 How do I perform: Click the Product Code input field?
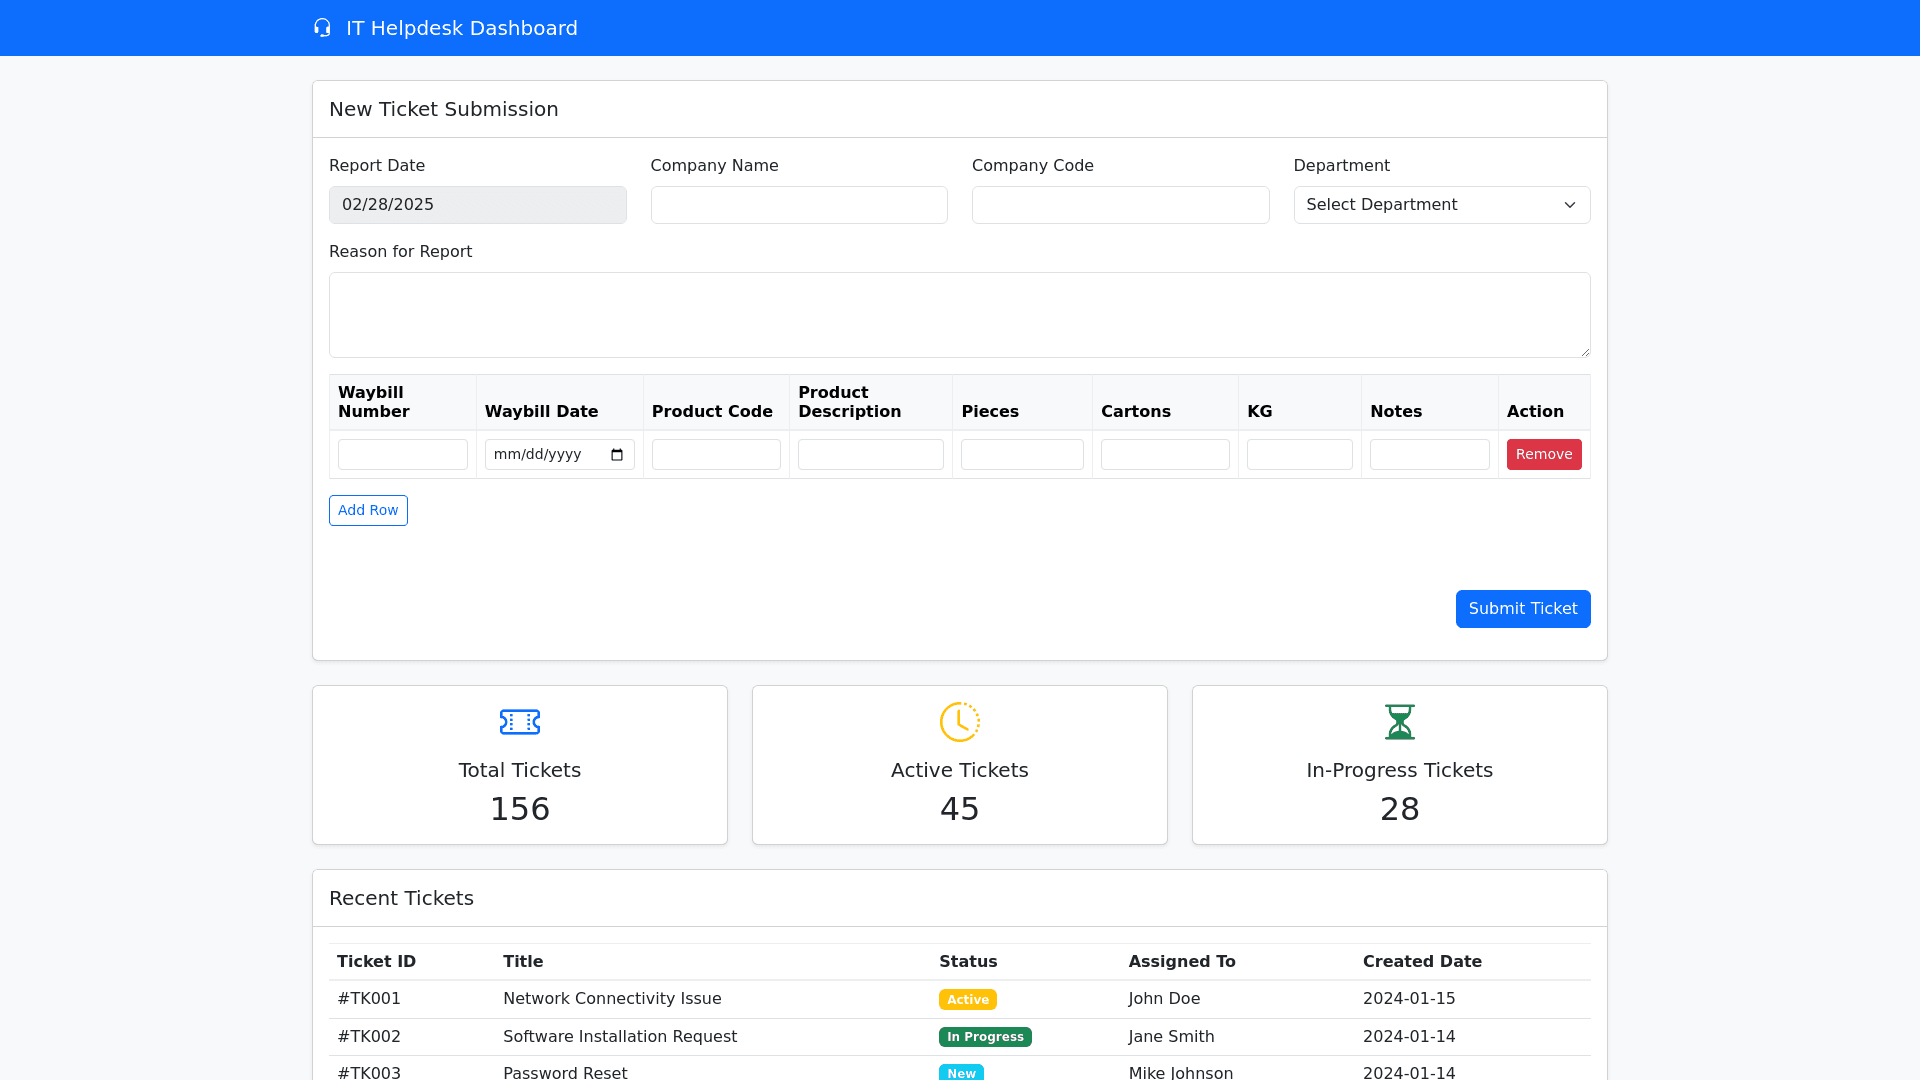[x=715, y=455]
